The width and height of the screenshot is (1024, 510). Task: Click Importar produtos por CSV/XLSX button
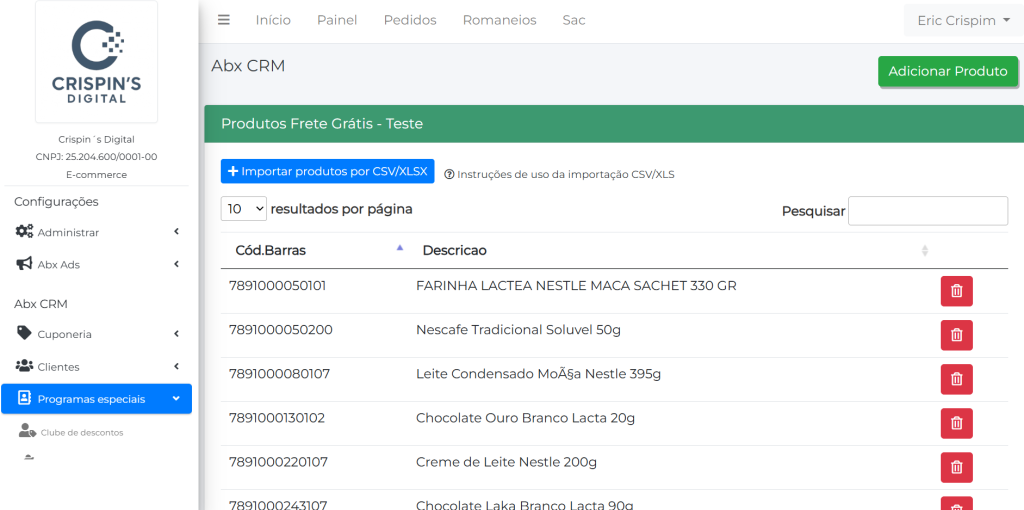(x=327, y=171)
